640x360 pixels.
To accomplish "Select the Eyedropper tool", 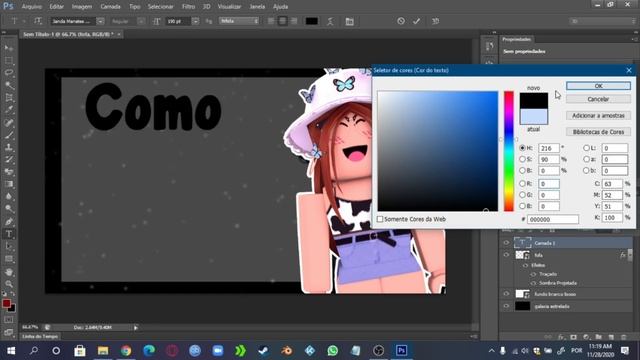I will [x=9, y=110].
